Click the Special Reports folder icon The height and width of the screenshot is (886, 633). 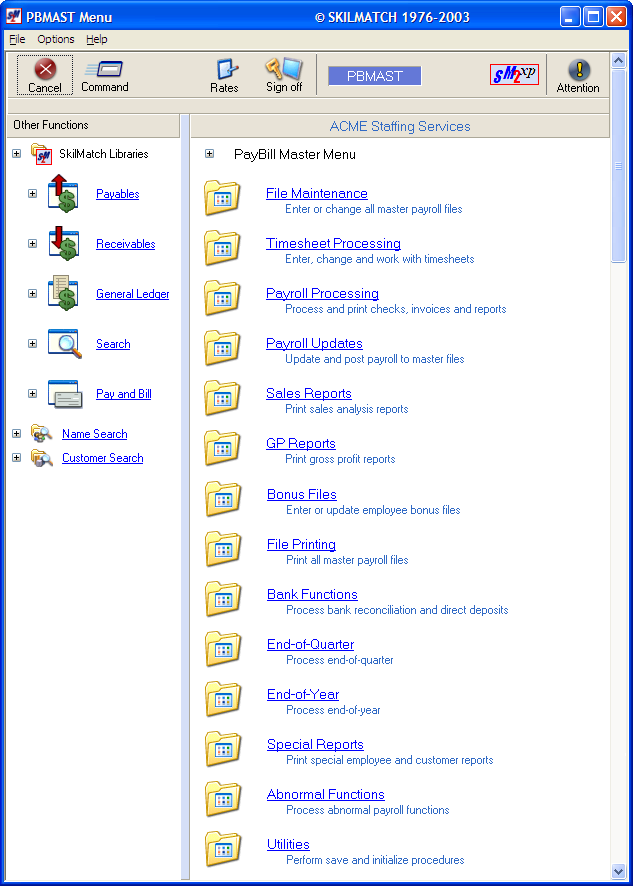(223, 749)
